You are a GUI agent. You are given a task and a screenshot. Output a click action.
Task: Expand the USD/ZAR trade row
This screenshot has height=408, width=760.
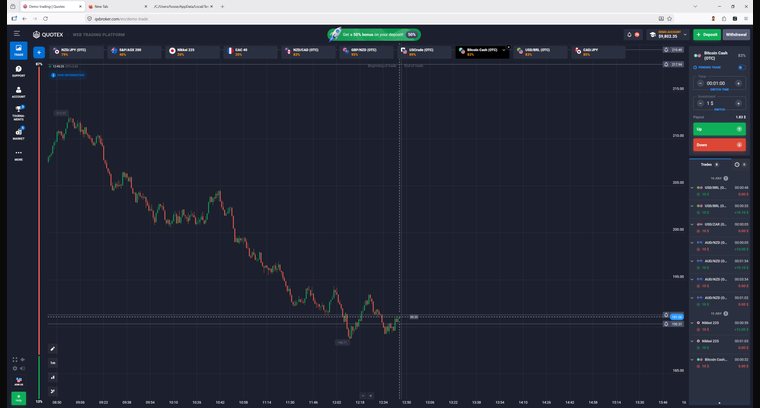(692, 224)
